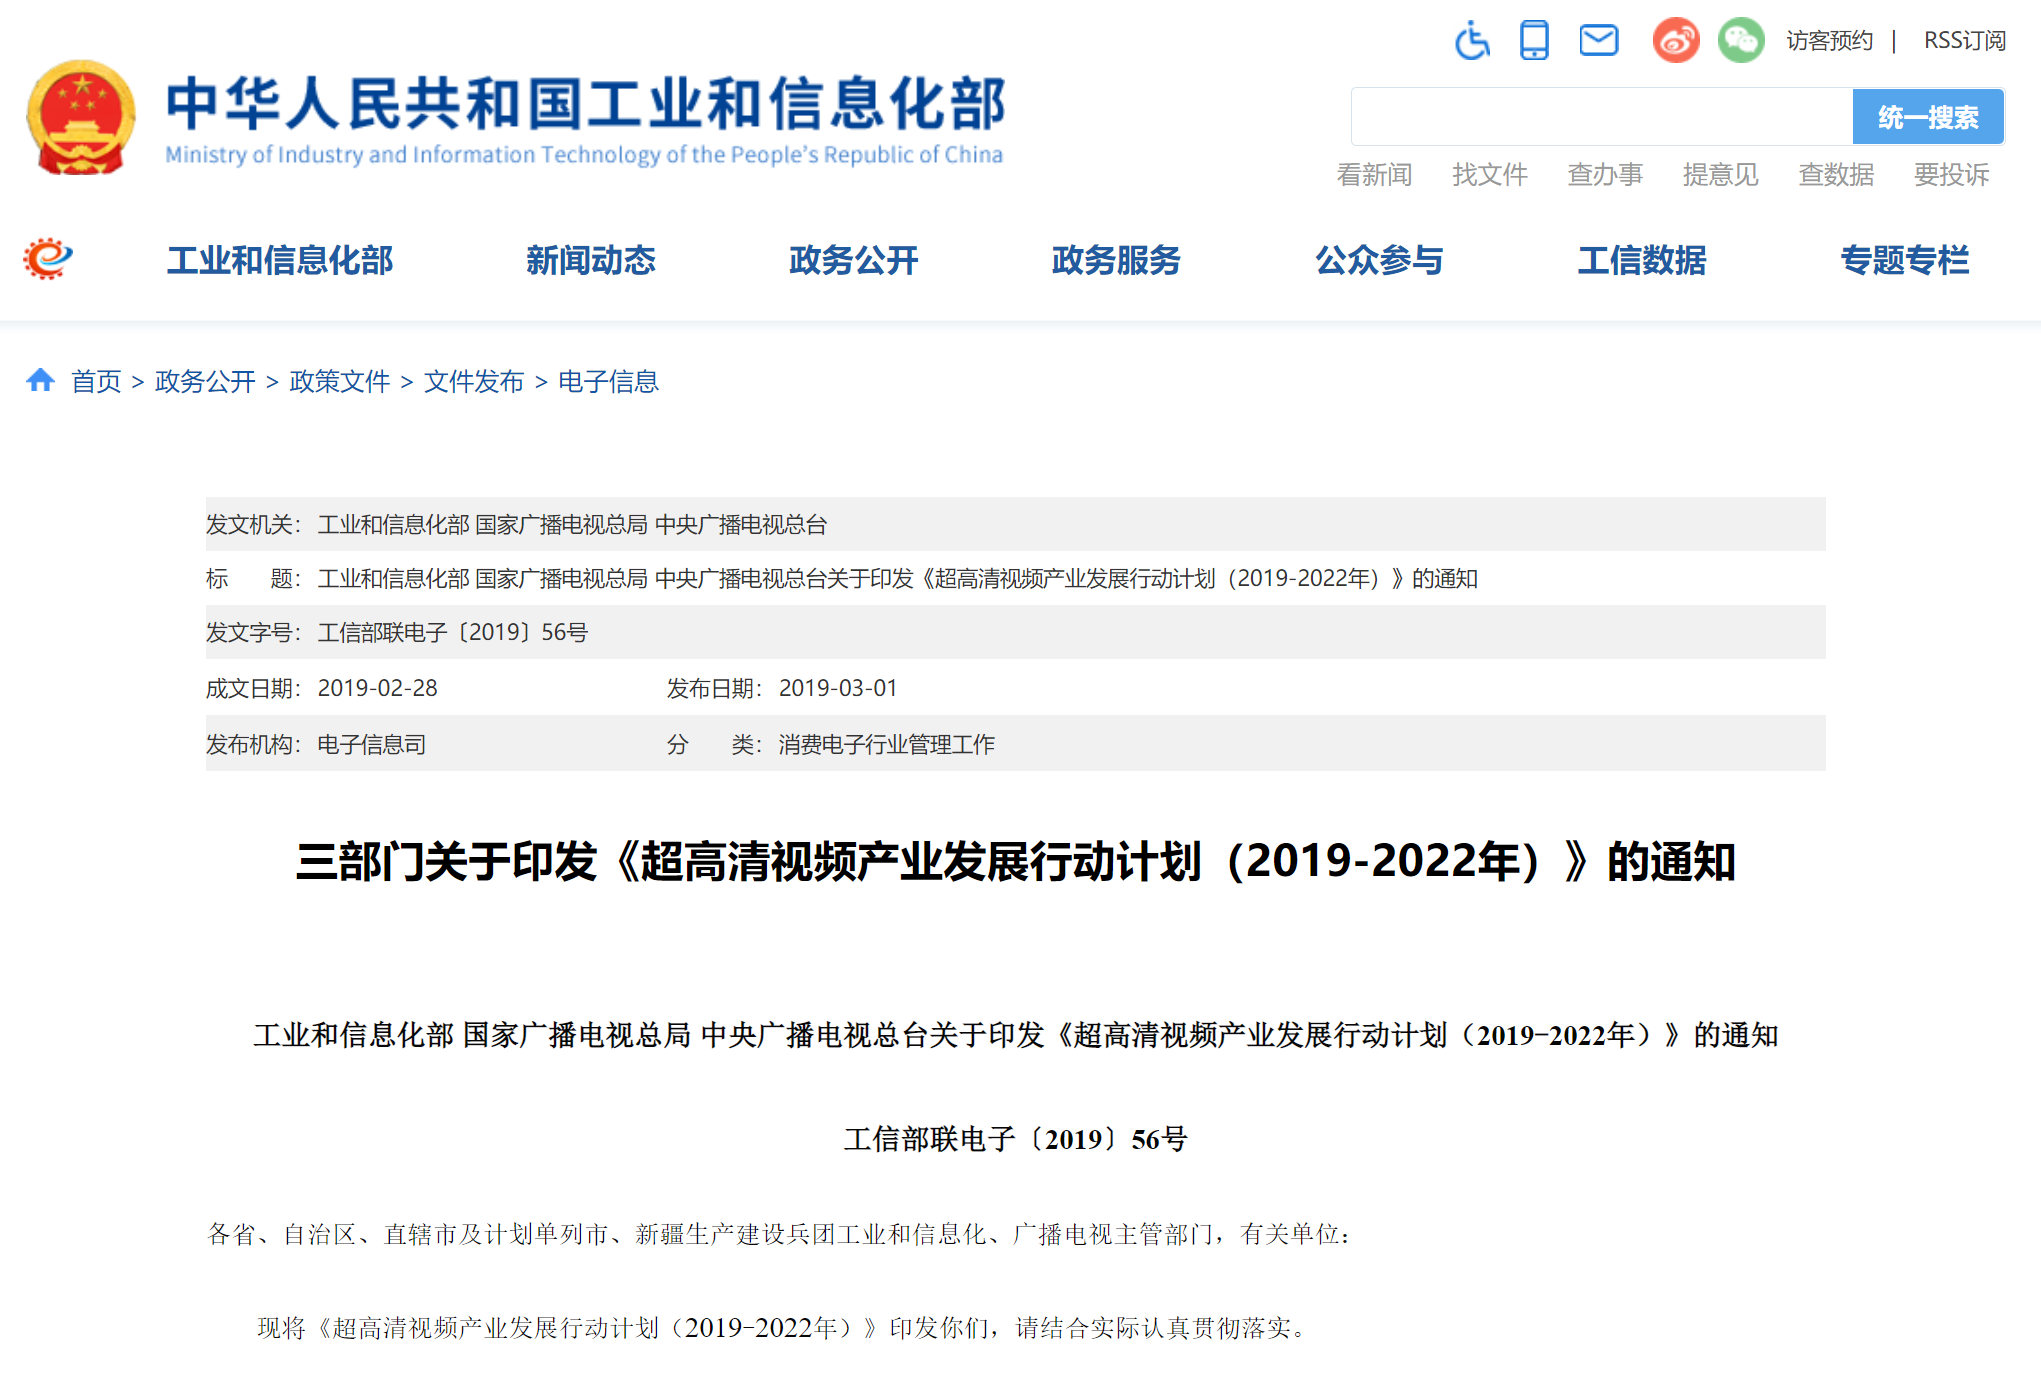Click the email envelope icon

[1598, 41]
